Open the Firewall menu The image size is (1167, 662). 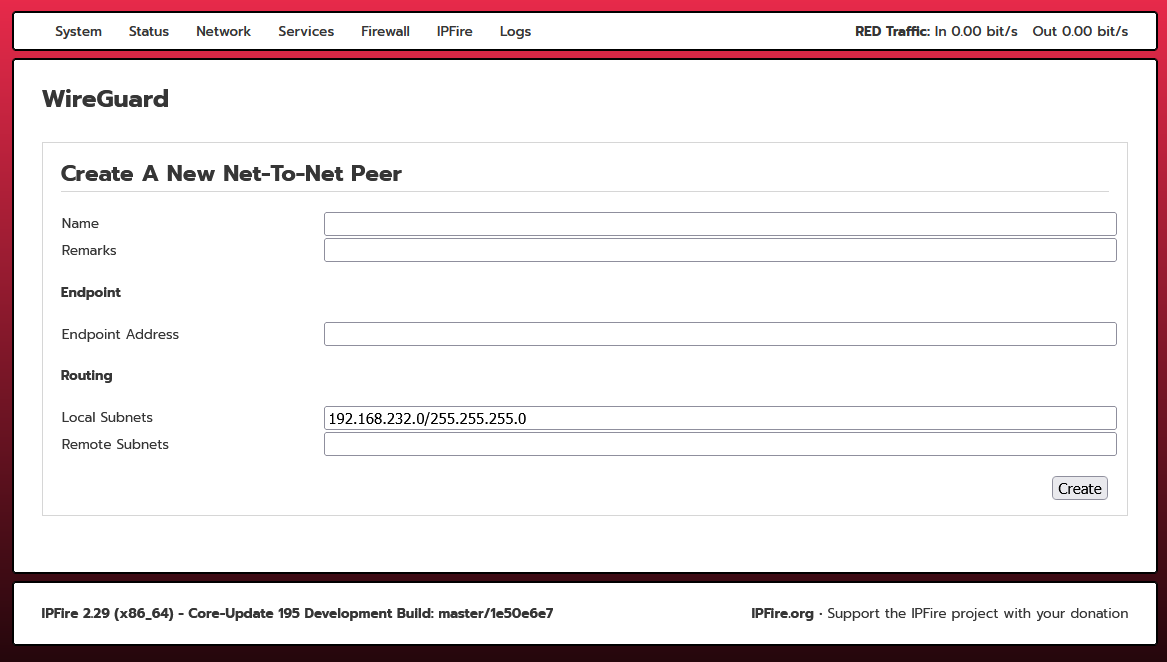pyautogui.click(x=386, y=31)
